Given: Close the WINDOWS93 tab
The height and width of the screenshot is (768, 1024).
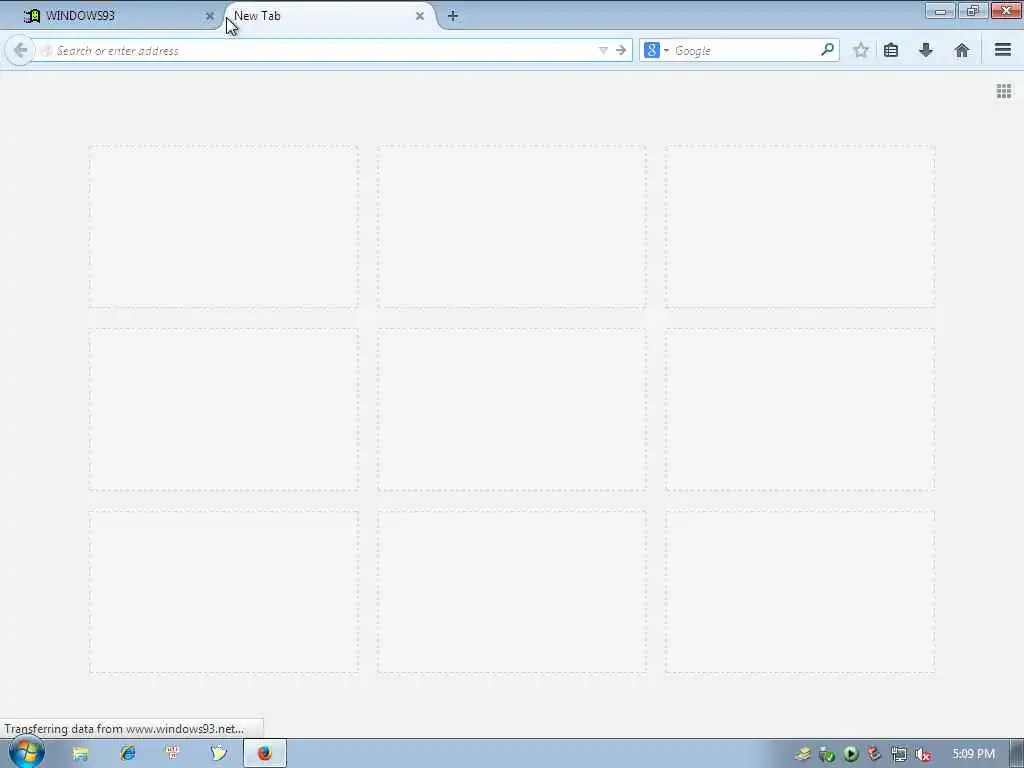Looking at the screenshot, I should [x=210, y=16].
